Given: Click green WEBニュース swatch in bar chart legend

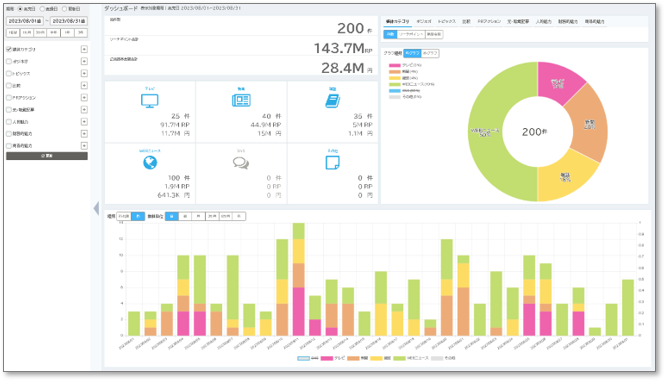Looking at the screenshot, I should 400,359.
